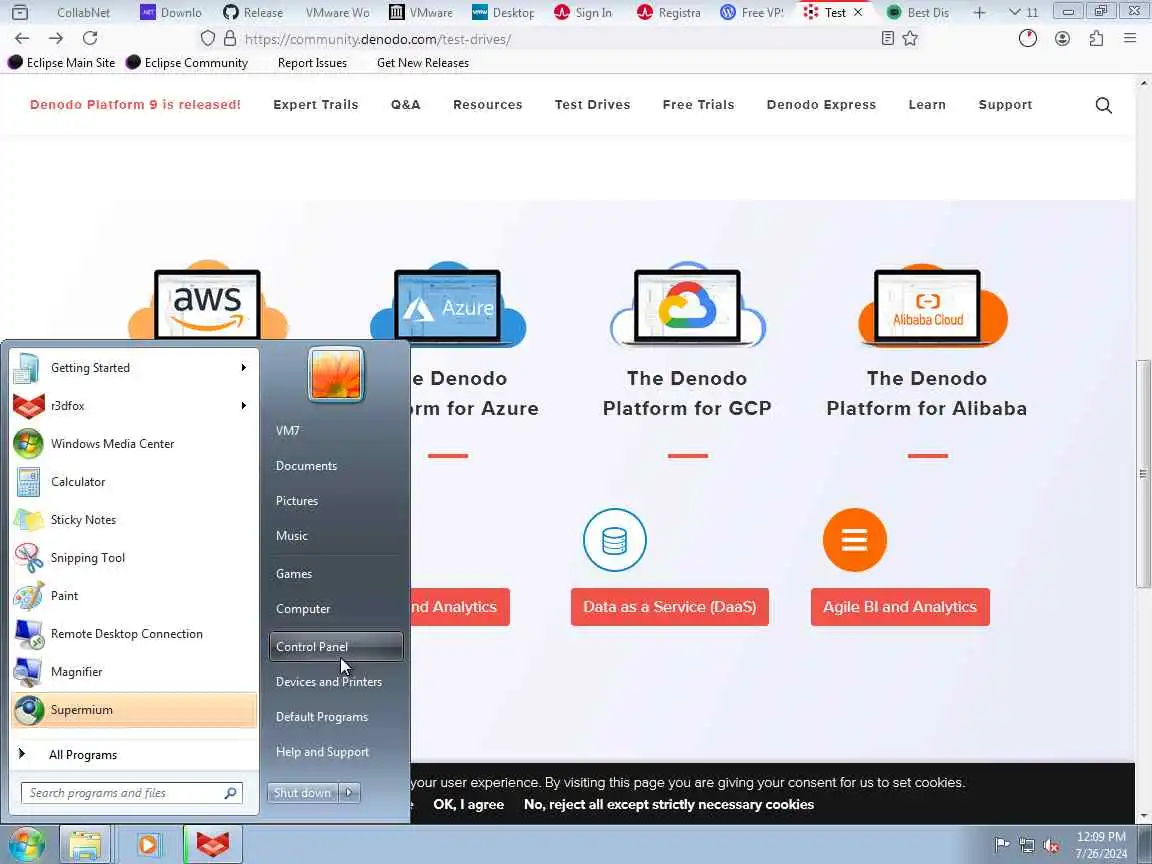This screenshot has height=864, width=1152.
Task: Open Windows Explorer from taskbar
Action: 84,844
